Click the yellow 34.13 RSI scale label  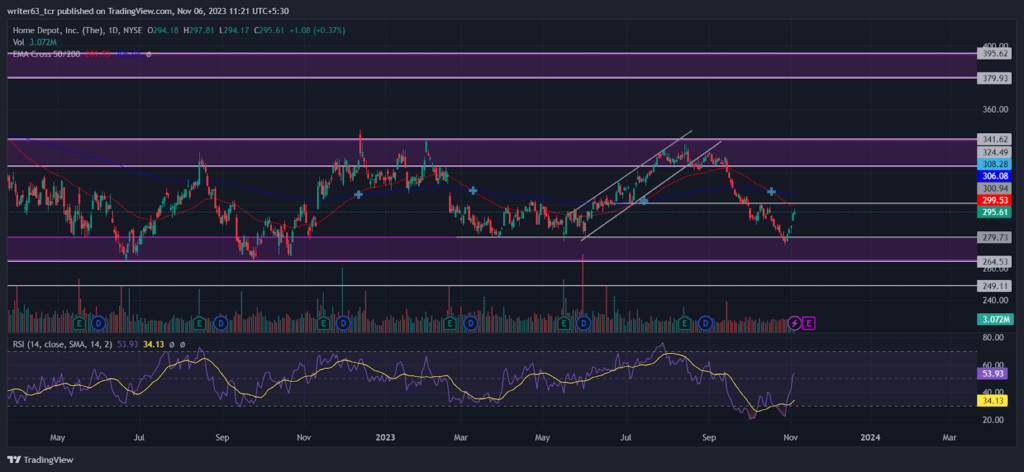993,401
